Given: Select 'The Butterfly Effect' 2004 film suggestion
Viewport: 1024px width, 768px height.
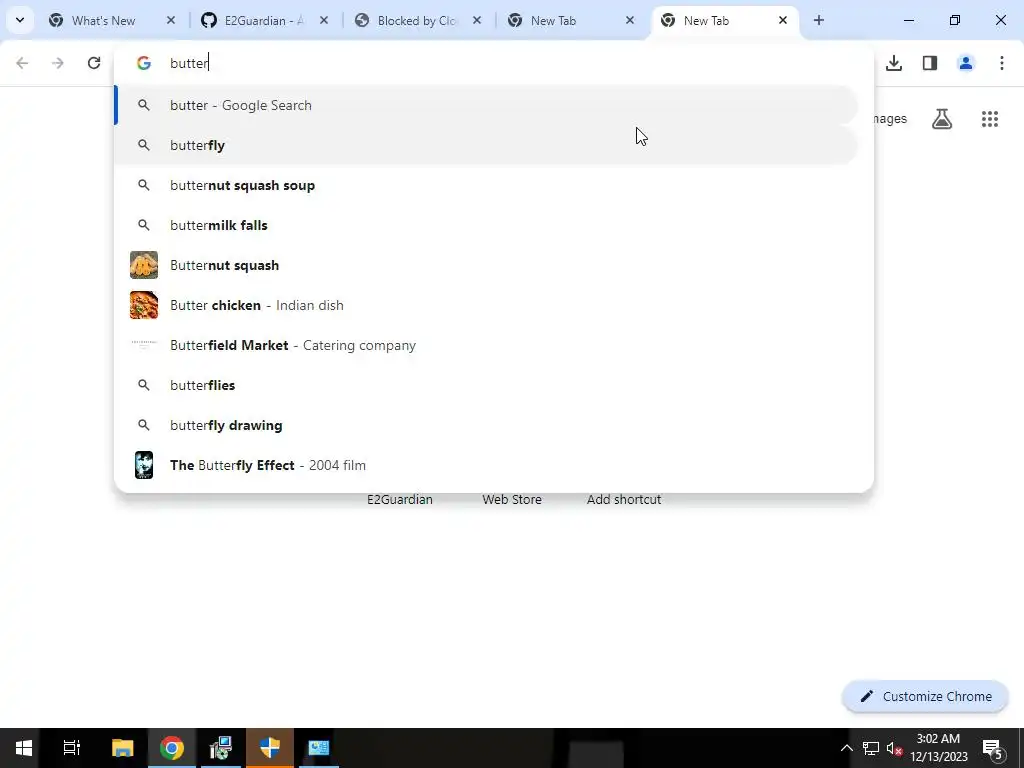Looking at the screenshot, I should [486, 465].
